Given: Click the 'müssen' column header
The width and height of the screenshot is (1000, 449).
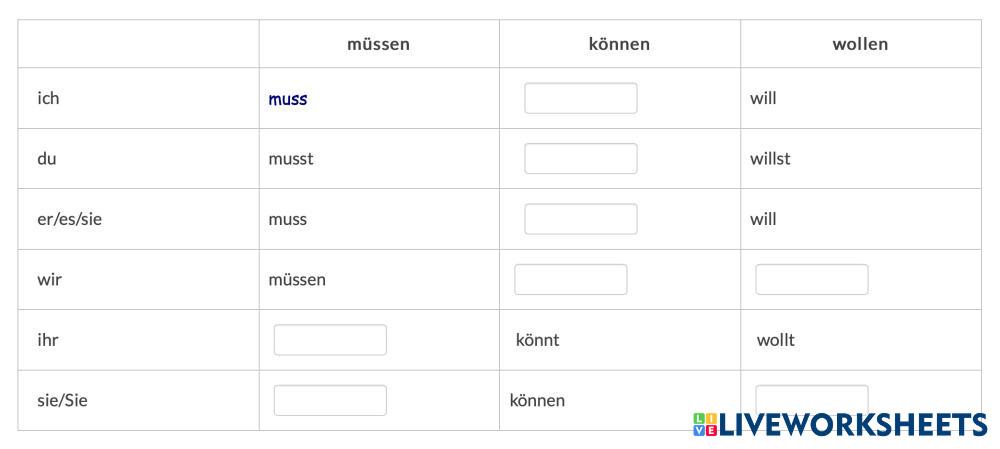Looking at the screenshot, I should point(378,44).
